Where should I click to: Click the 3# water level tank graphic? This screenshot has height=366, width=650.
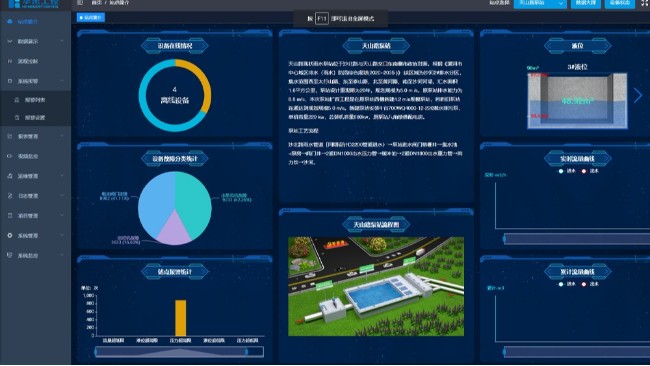coord(577,101)
